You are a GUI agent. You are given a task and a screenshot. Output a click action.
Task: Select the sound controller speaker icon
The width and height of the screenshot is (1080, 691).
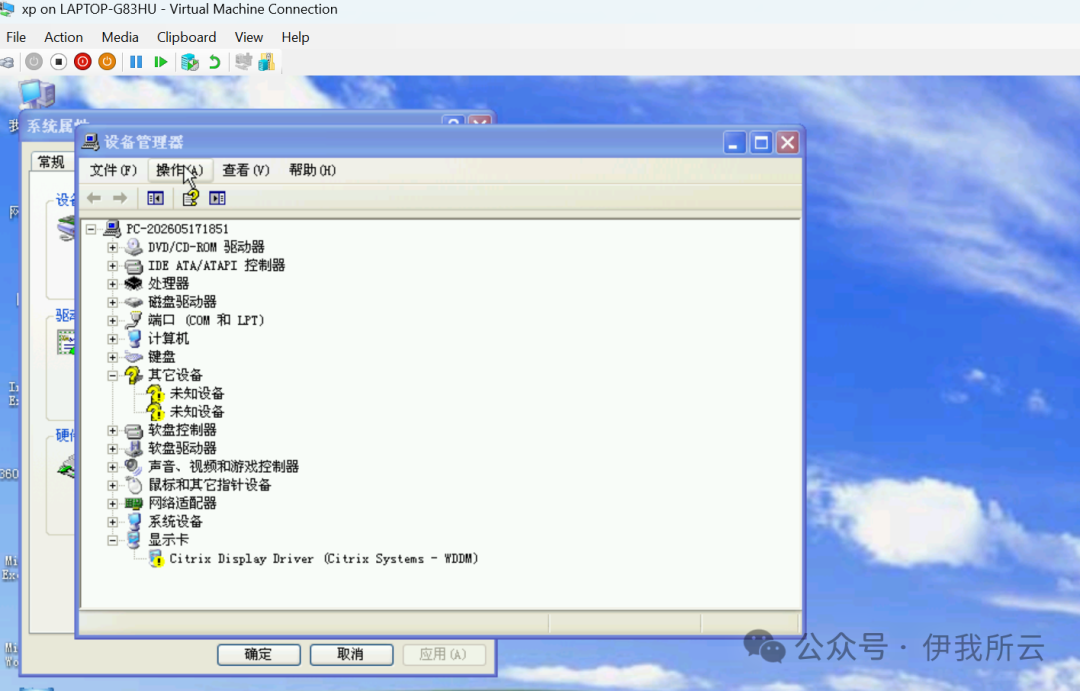click(134, 466)
